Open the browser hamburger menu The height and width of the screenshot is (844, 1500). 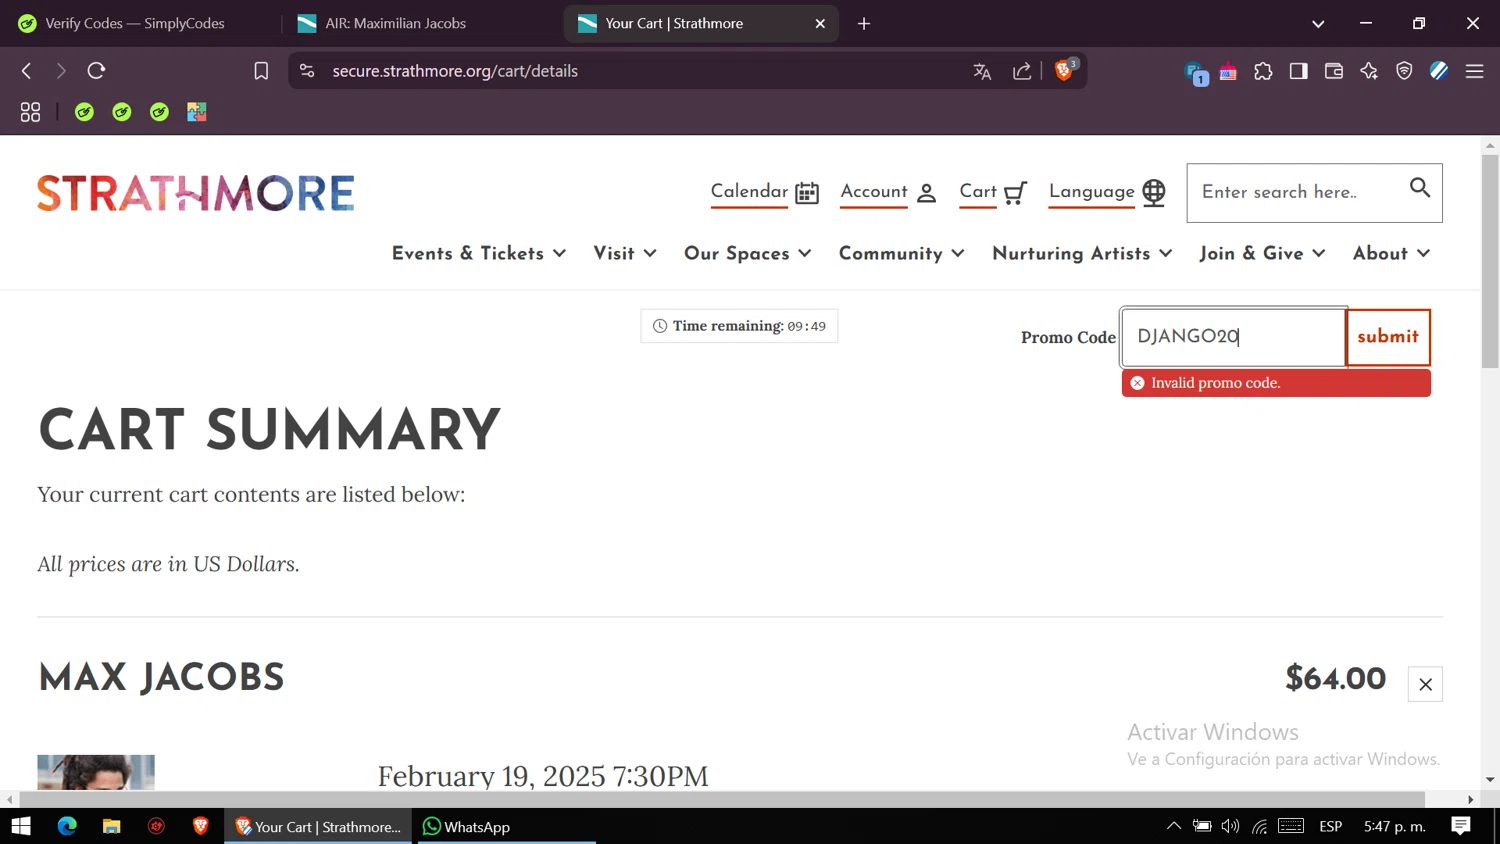[x=1474, y=71]
